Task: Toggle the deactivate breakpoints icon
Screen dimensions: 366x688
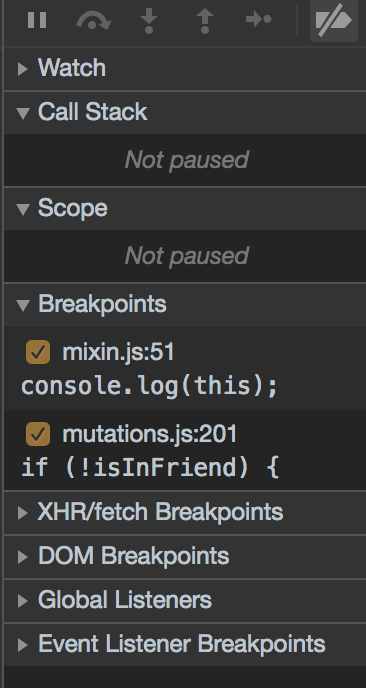Action: [334, 21]
